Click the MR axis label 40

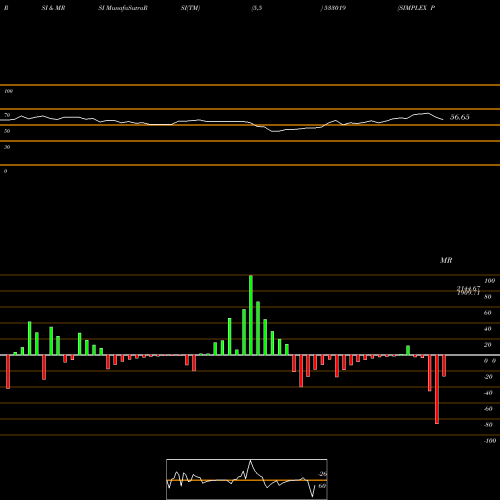(x=487, y=329)
